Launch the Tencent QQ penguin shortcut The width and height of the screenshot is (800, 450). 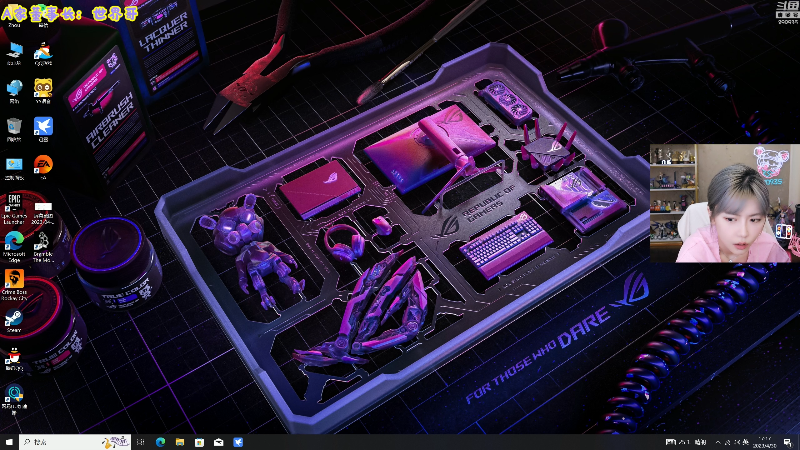[x=14, y=359]
